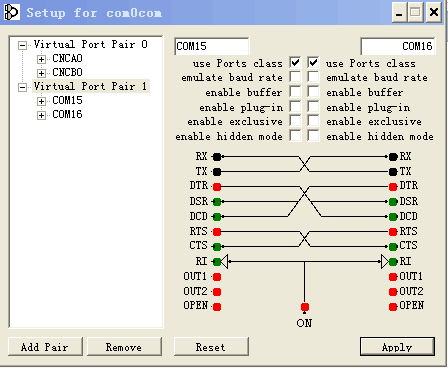Check left enable hidden mode option
Viewport: 448px width, 368px height.
(x=295, y=136)
